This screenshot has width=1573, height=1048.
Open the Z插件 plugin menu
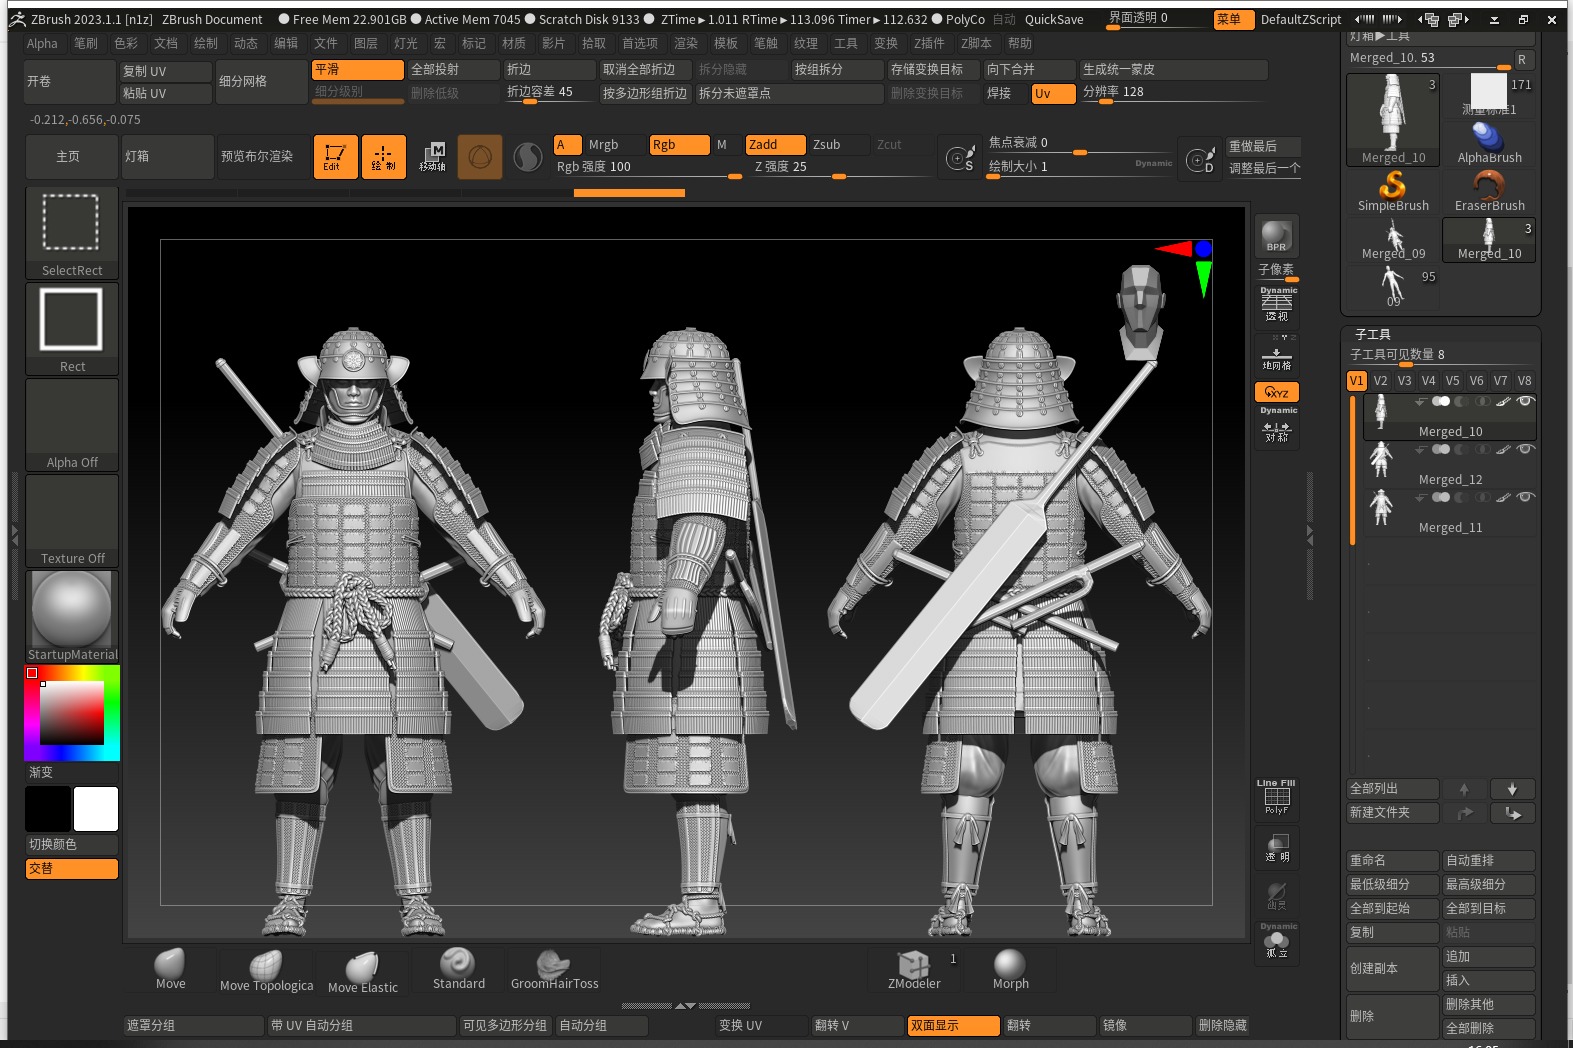[929, 43]
